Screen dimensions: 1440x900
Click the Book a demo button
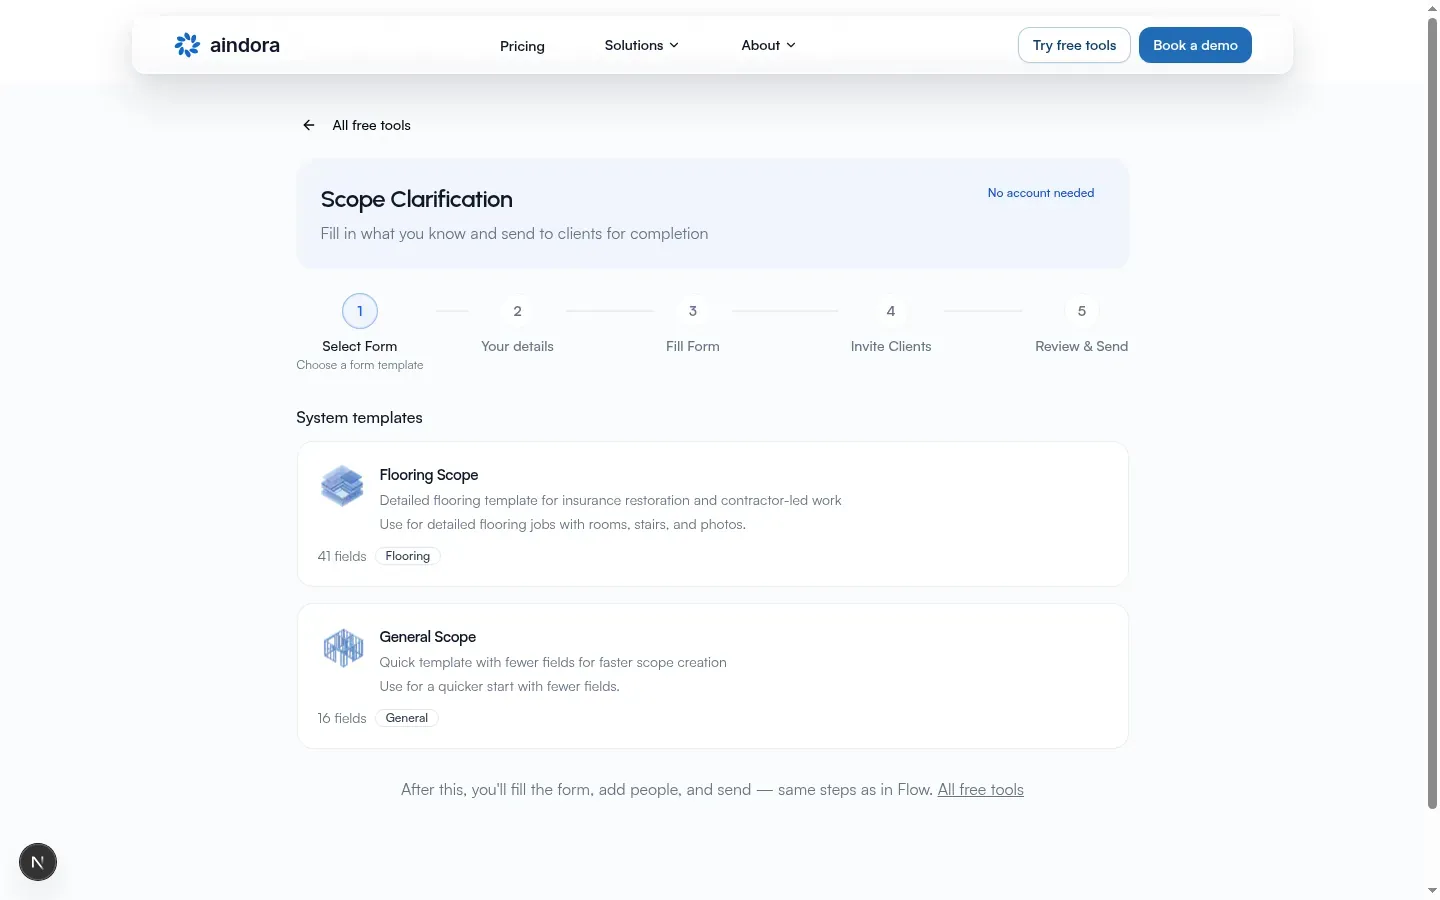tap(1195, 45)
